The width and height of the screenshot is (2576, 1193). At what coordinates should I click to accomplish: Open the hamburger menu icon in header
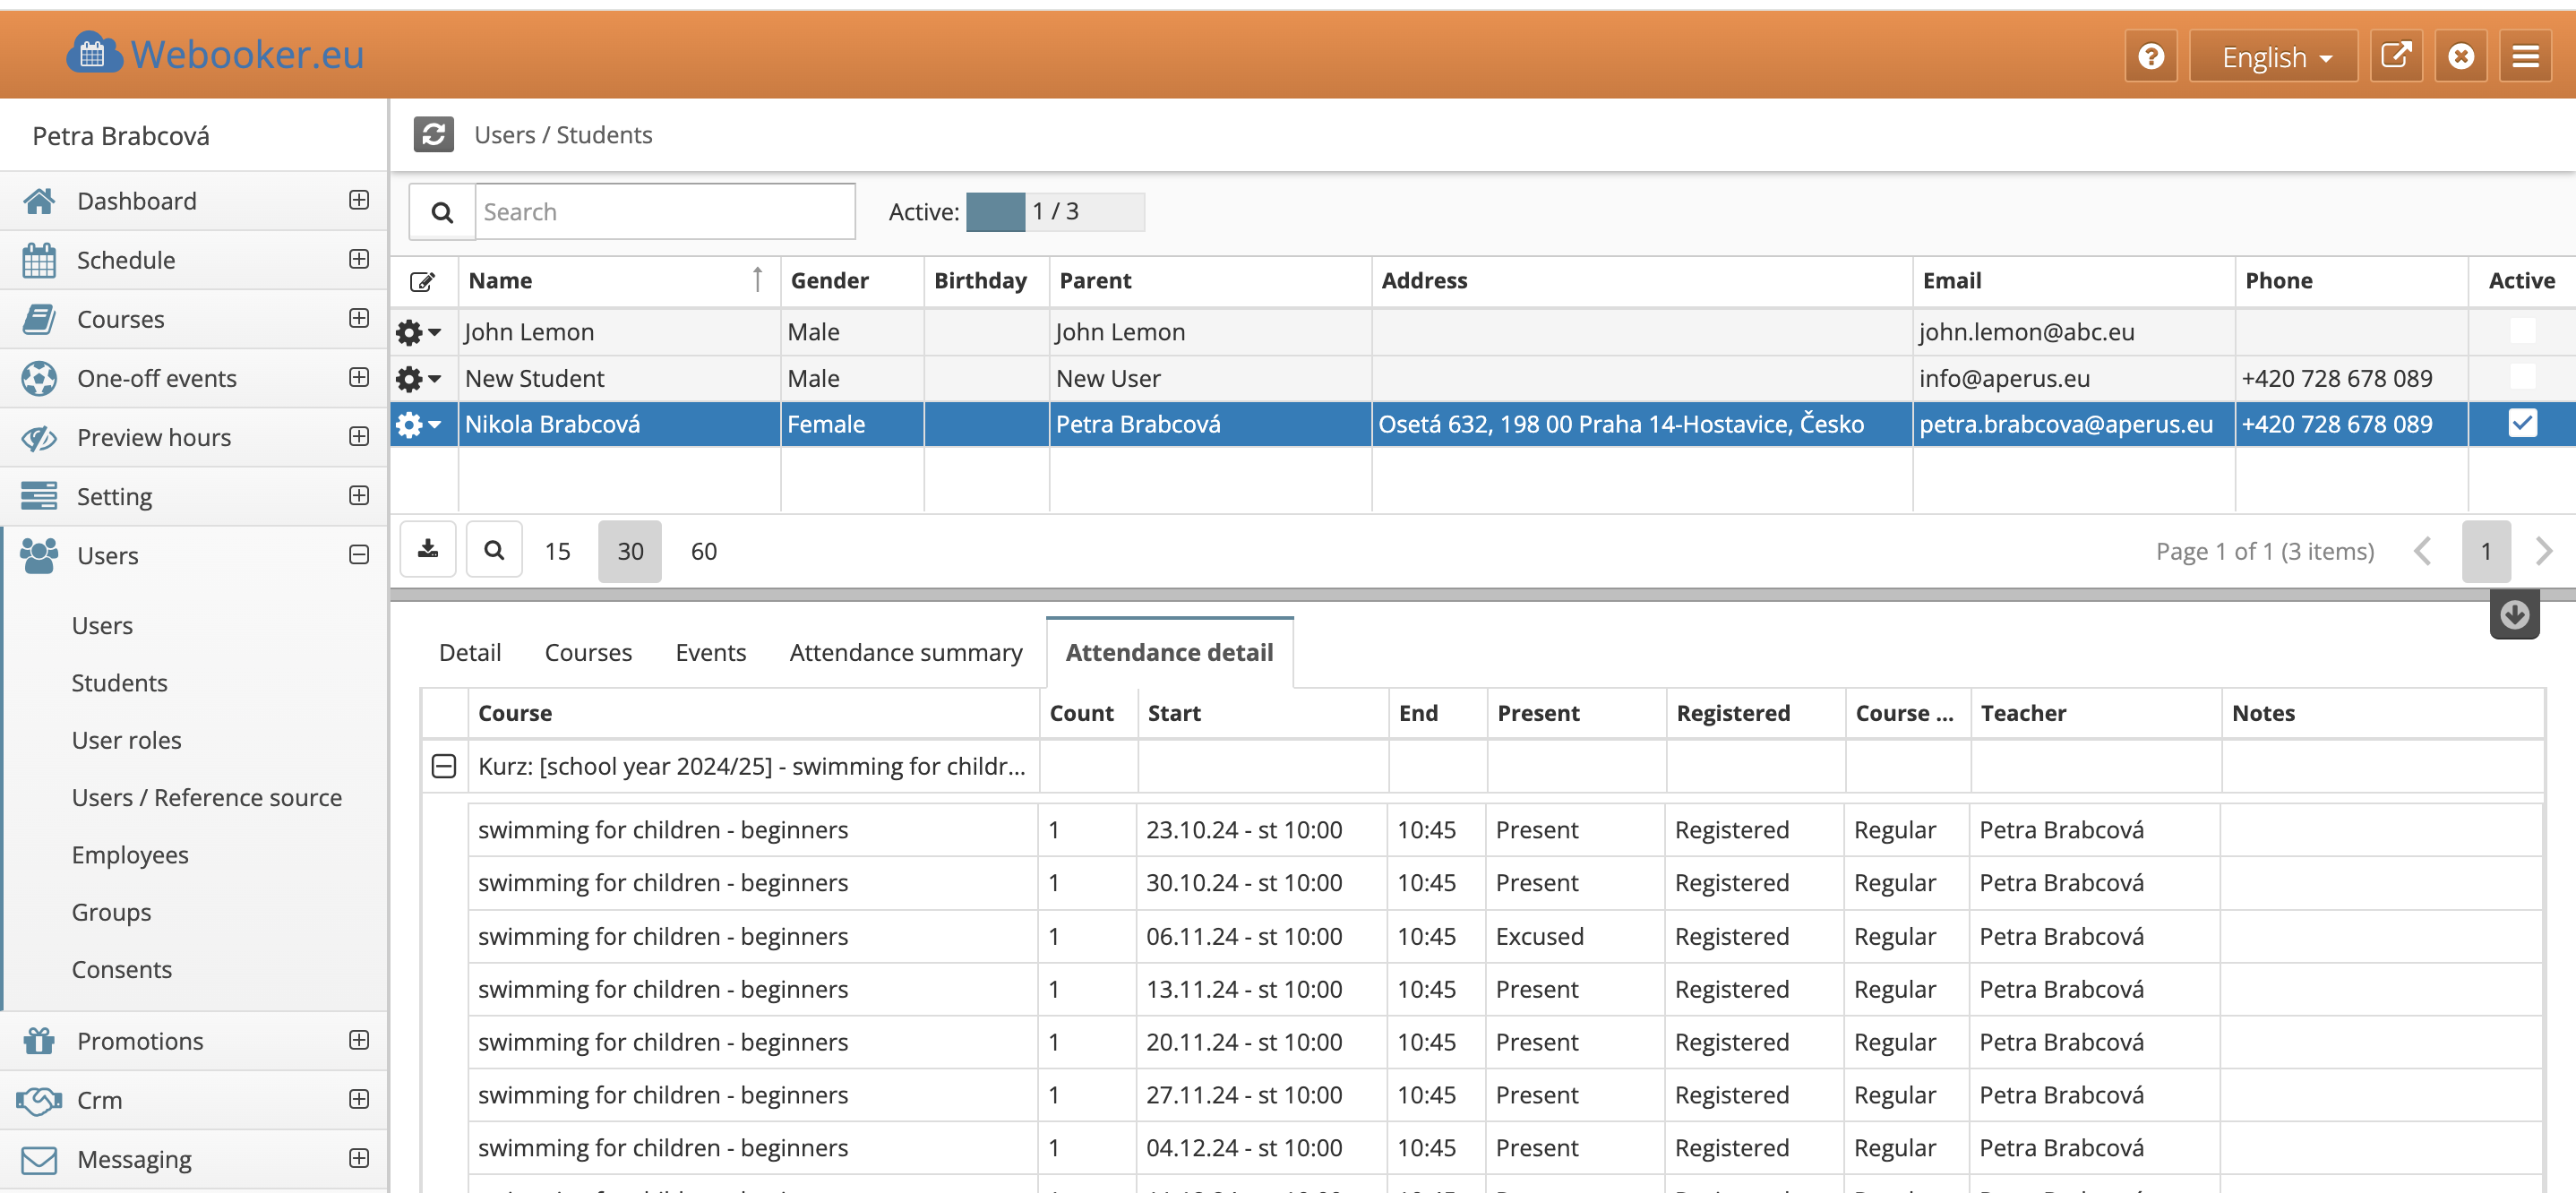[2525, 56]
